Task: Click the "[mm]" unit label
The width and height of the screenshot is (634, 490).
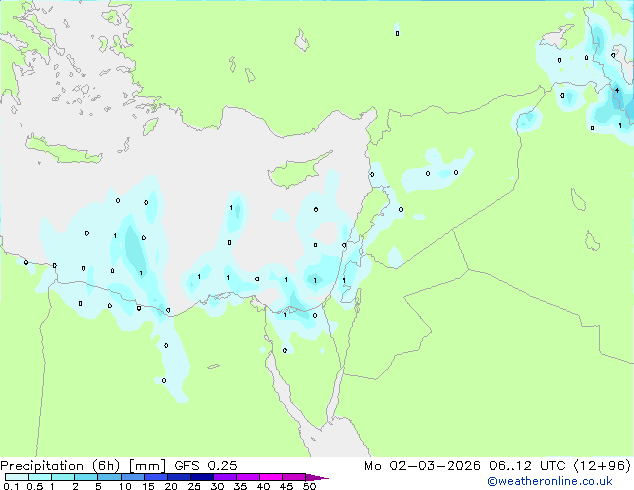Action: pyautogui.click(x=147, y=466)
